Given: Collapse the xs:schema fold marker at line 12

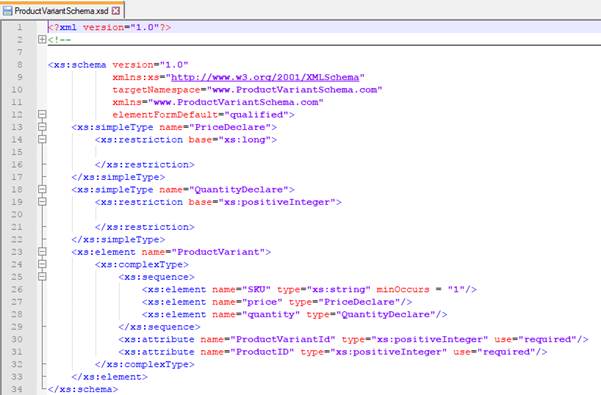Looking at the screenshot, I should click(42, 114).
